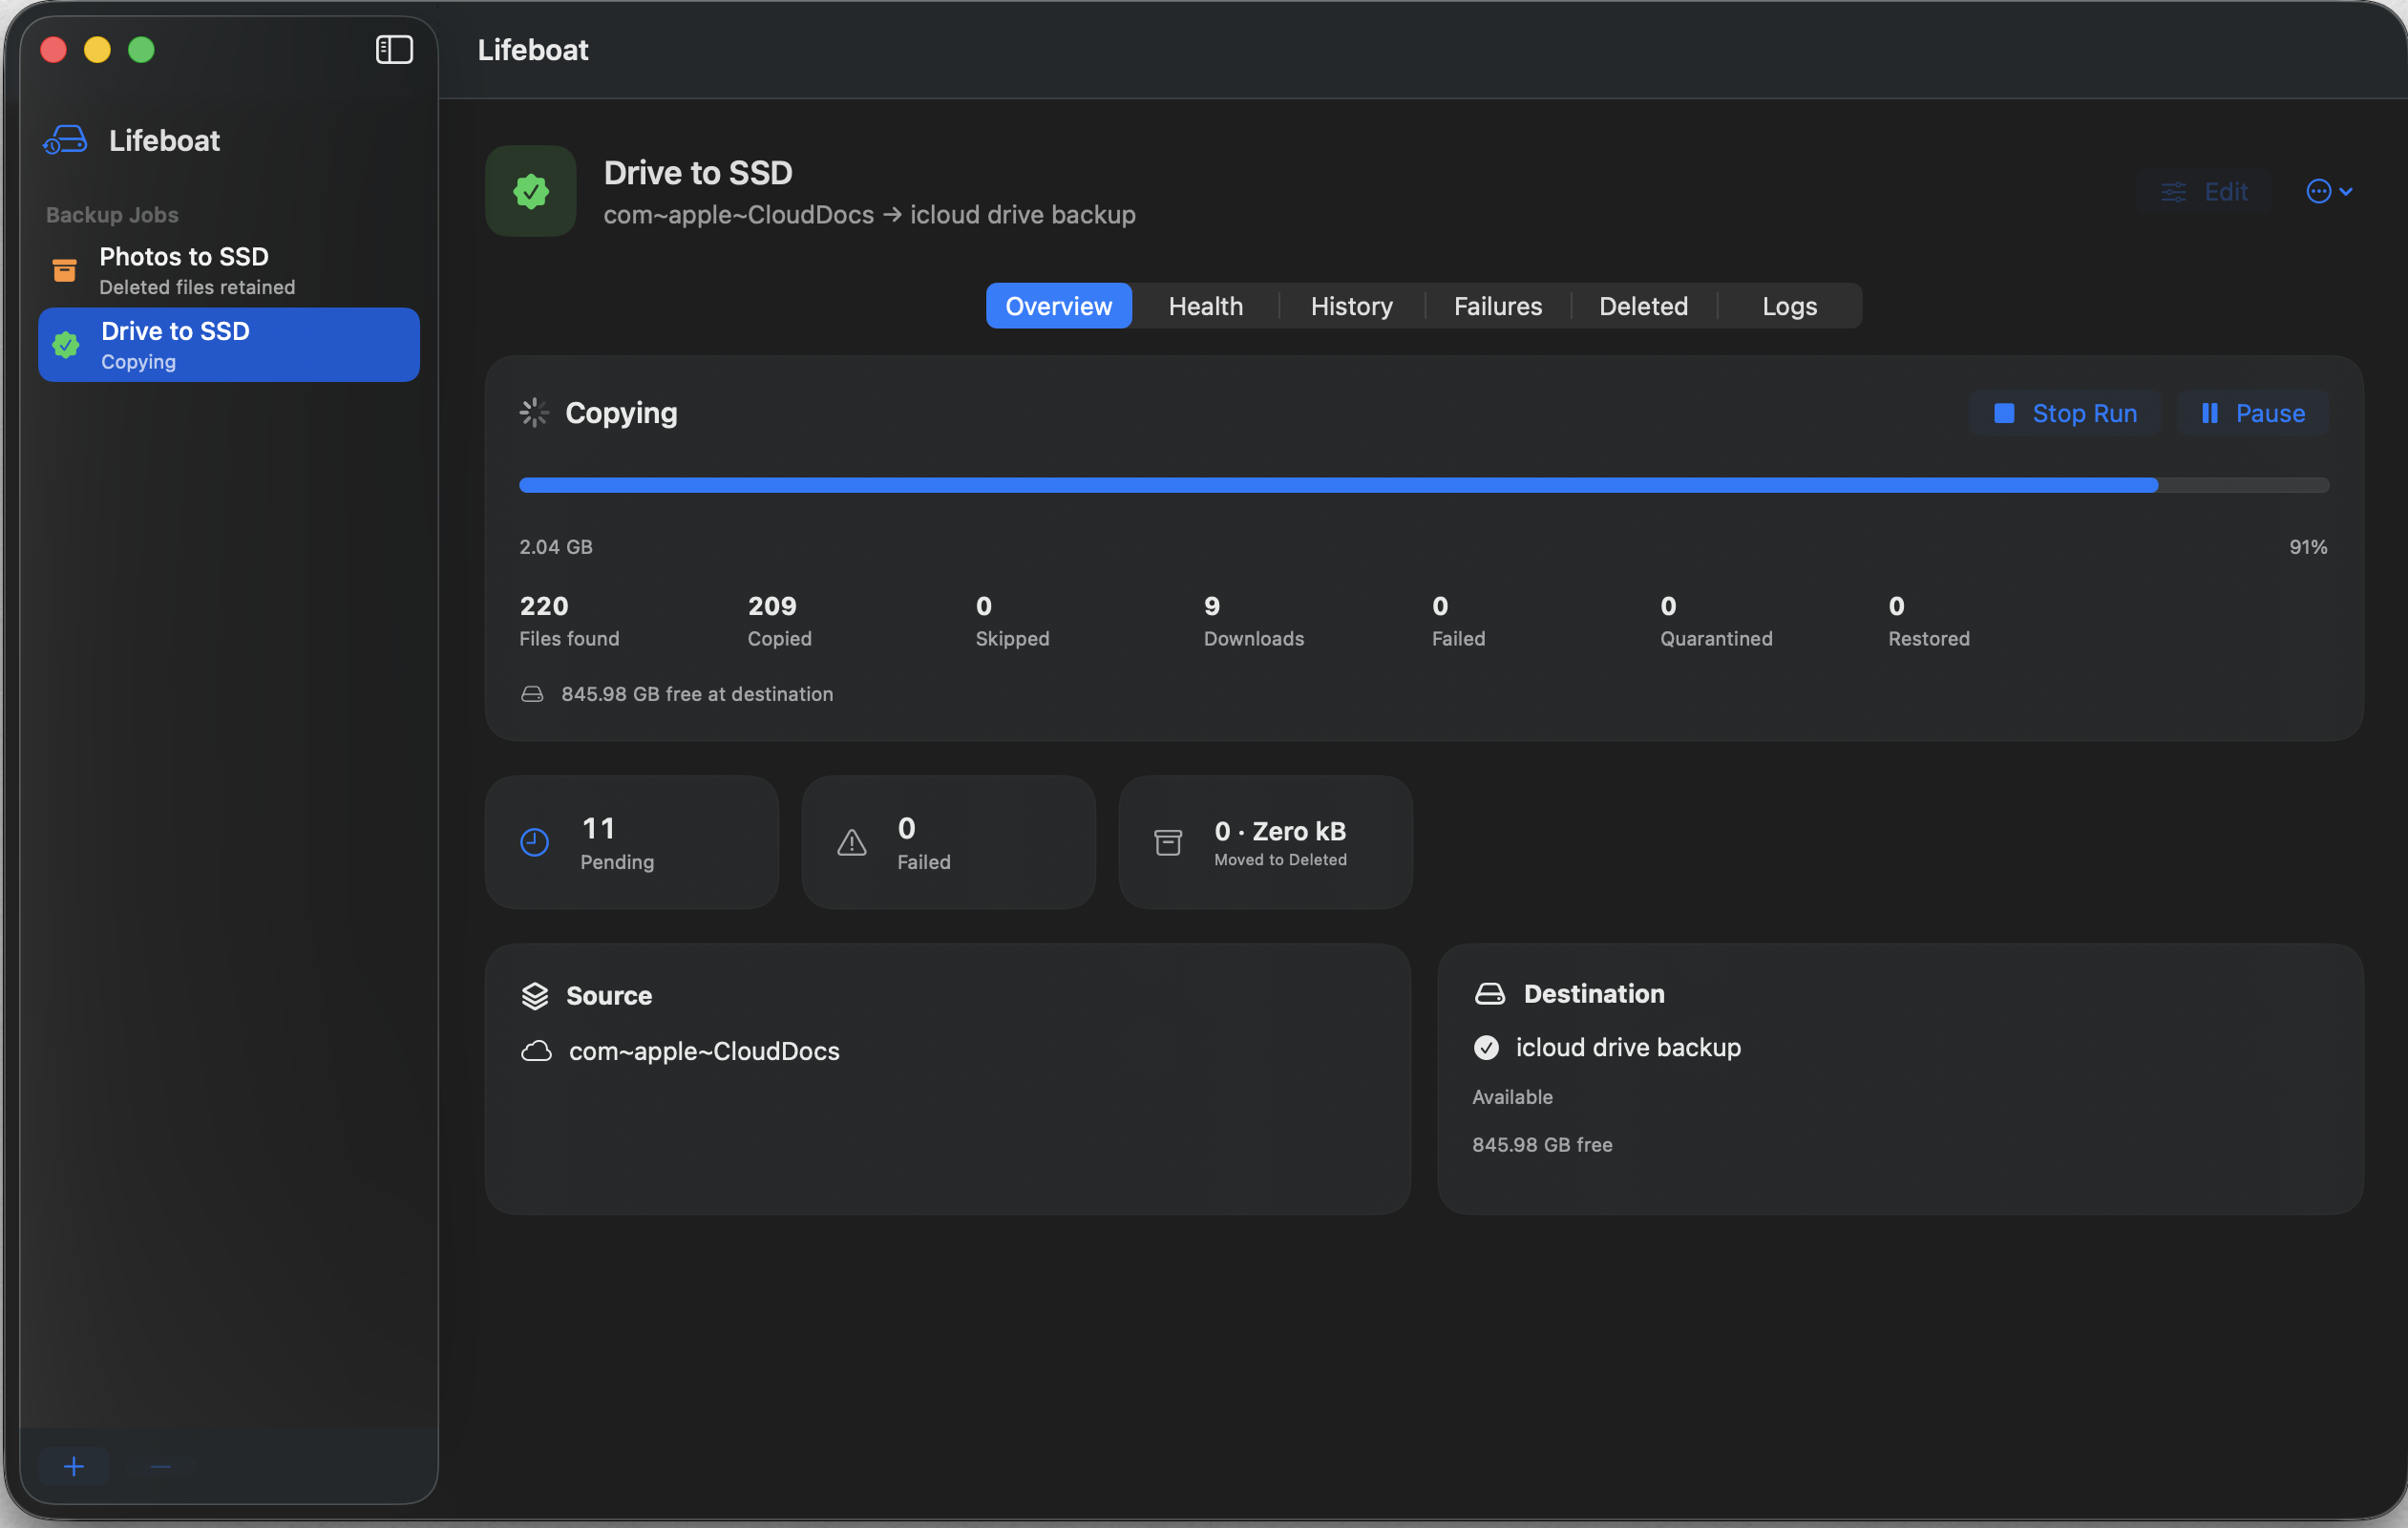Stop the current backup run
This screenshot has height=1528, width=2408.
pyautogui.click(x=2065, y=413)
